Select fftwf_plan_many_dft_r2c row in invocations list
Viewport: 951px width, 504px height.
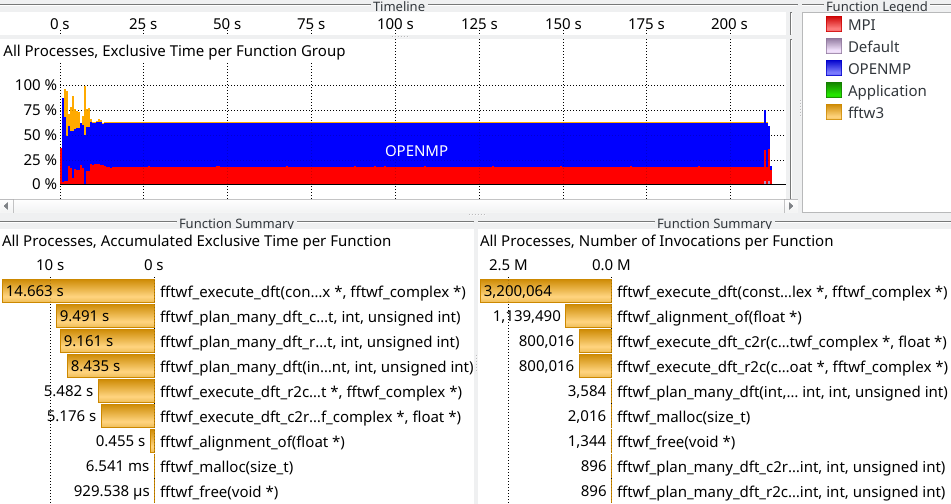[781, 491]
